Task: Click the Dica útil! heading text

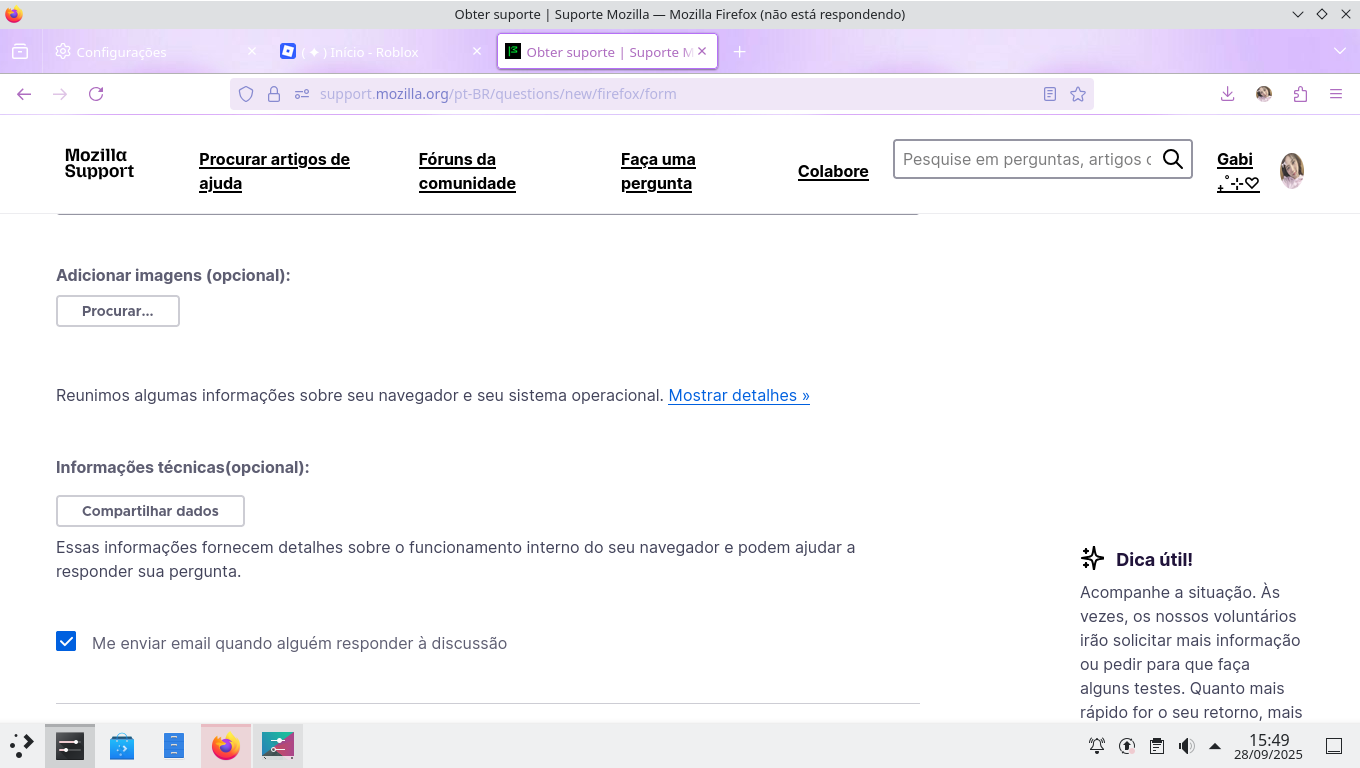Action: (1154, 559)
